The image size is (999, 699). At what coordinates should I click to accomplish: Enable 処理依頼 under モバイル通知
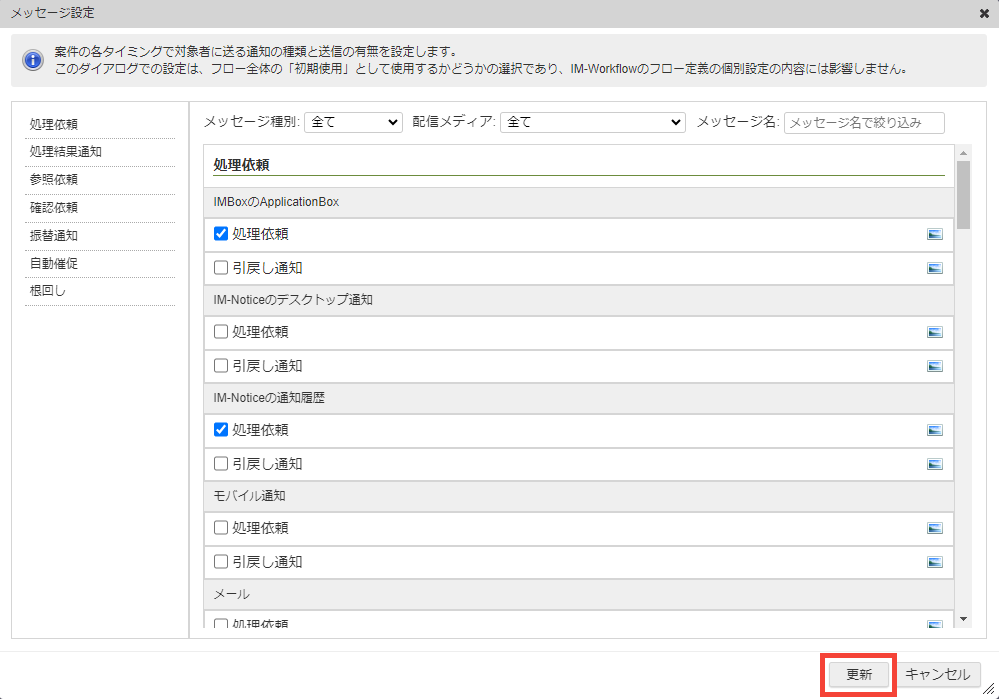(x=221, y=528)
